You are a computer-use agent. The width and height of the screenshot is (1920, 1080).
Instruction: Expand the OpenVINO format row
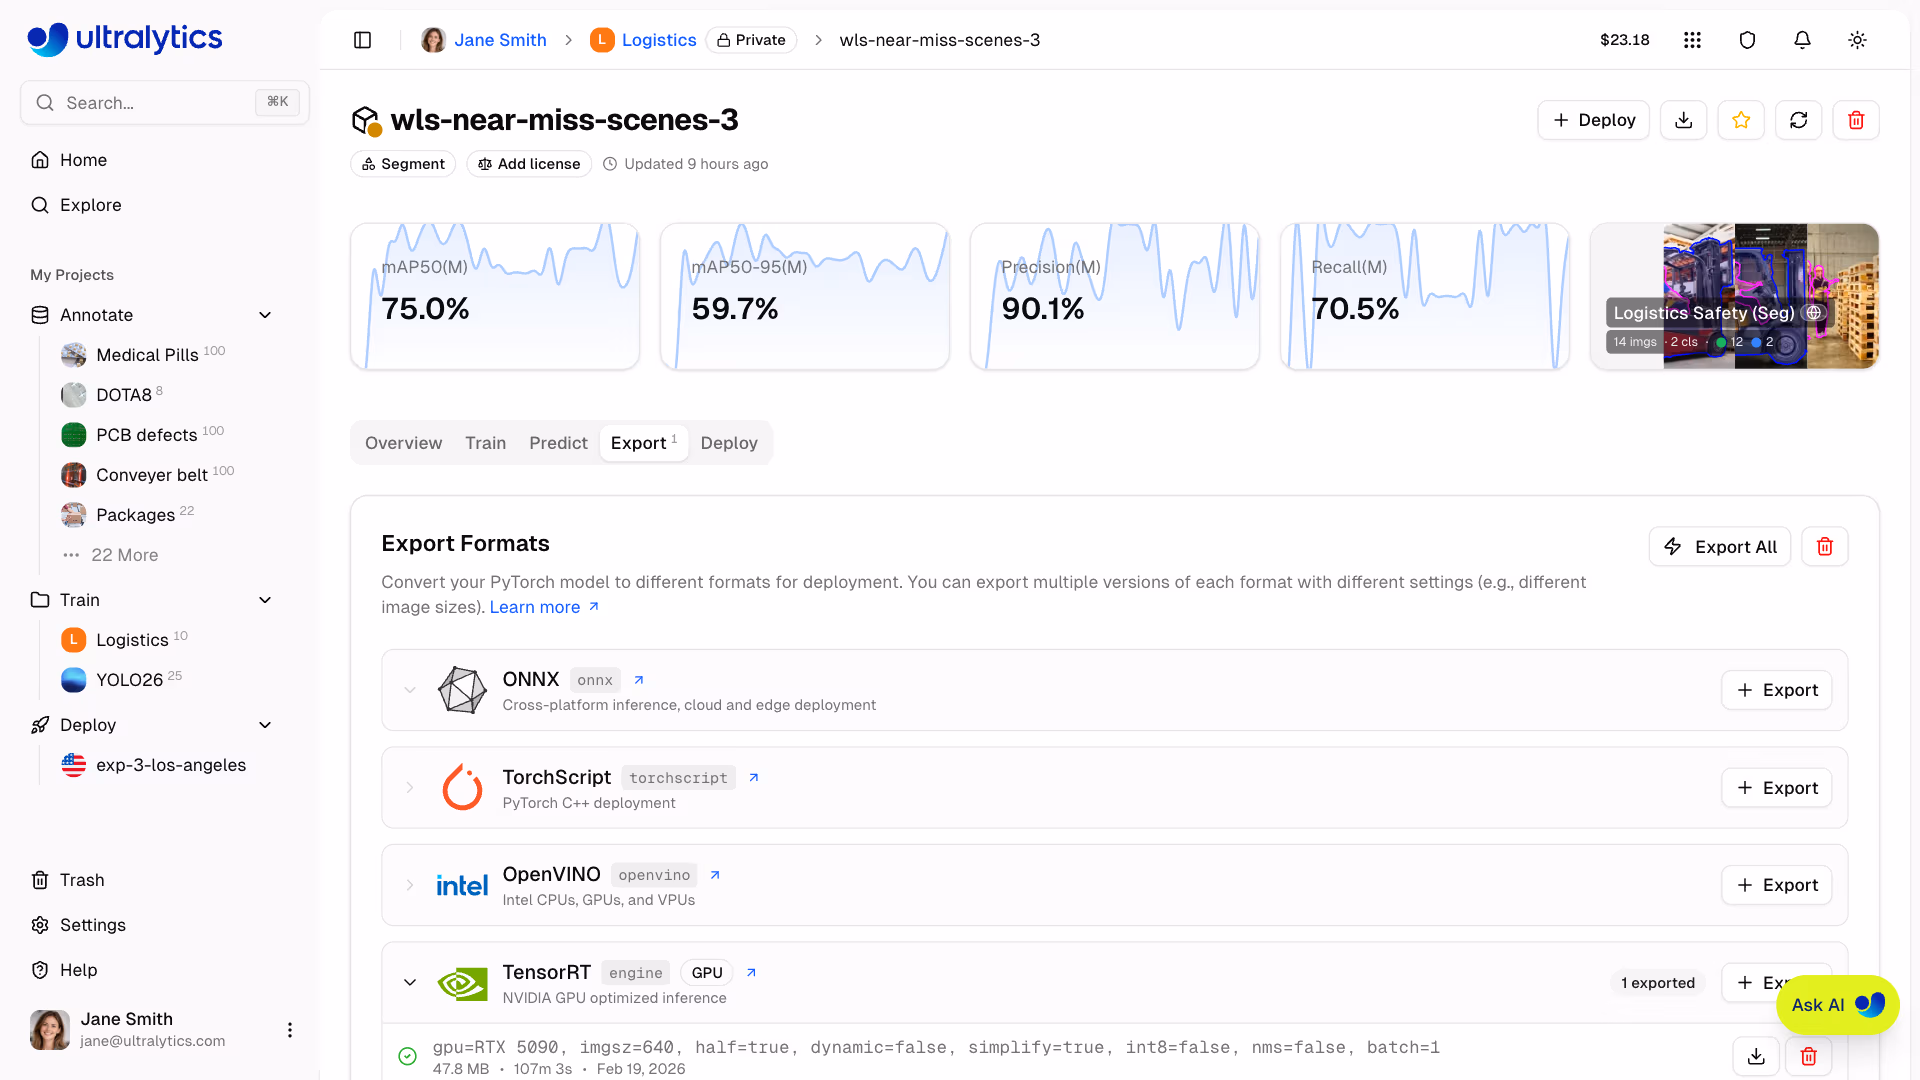(x=410, y=885)
